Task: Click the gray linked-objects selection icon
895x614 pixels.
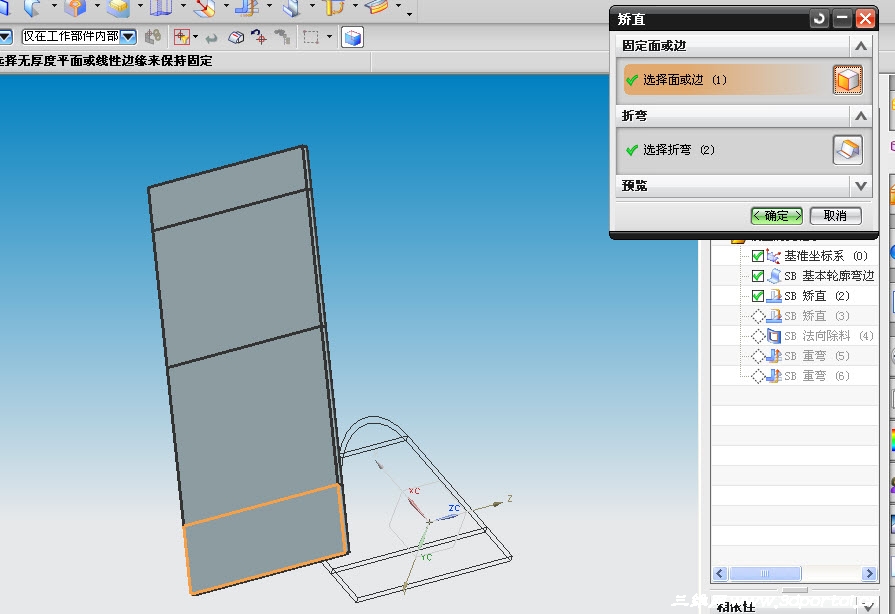Action: (152, 38)
